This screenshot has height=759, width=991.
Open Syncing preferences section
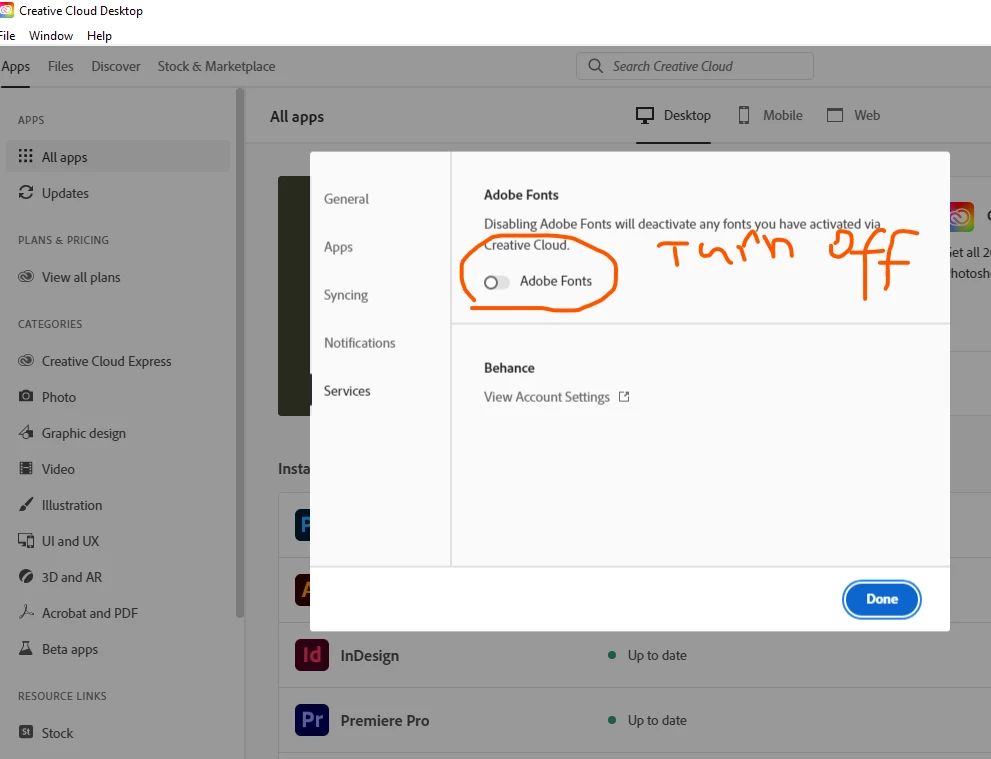tap(346, 295)
